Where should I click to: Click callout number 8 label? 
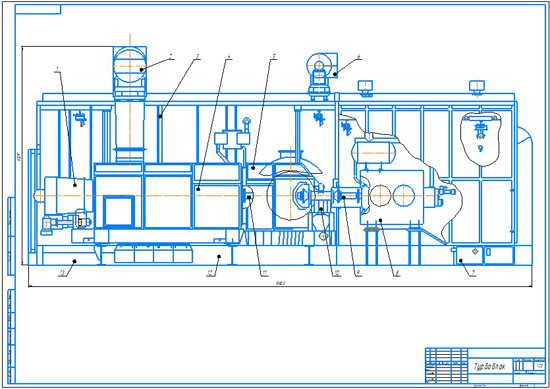[397, 273]
